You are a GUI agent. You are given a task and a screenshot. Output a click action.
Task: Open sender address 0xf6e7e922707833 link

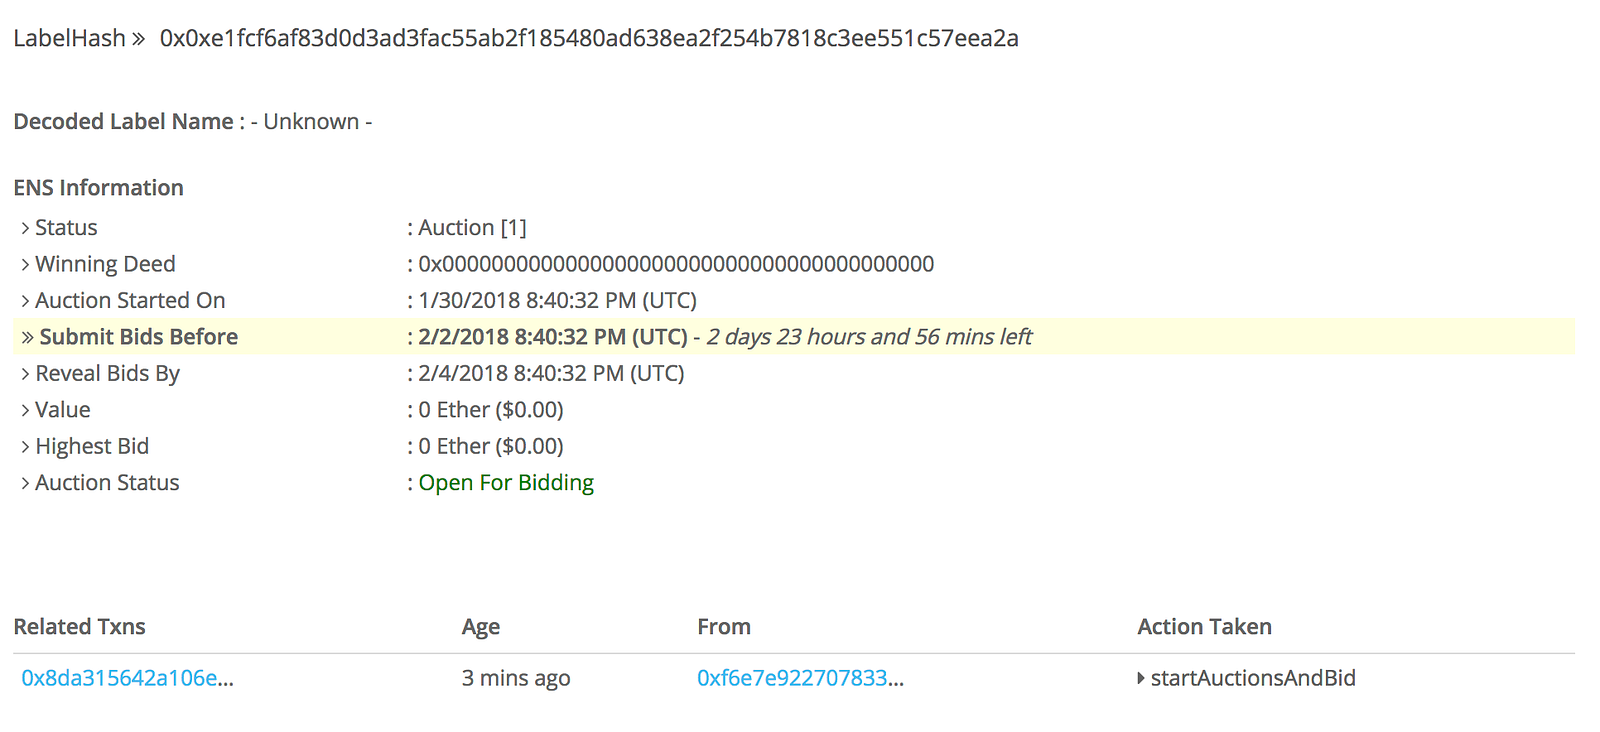coord(800,678)
